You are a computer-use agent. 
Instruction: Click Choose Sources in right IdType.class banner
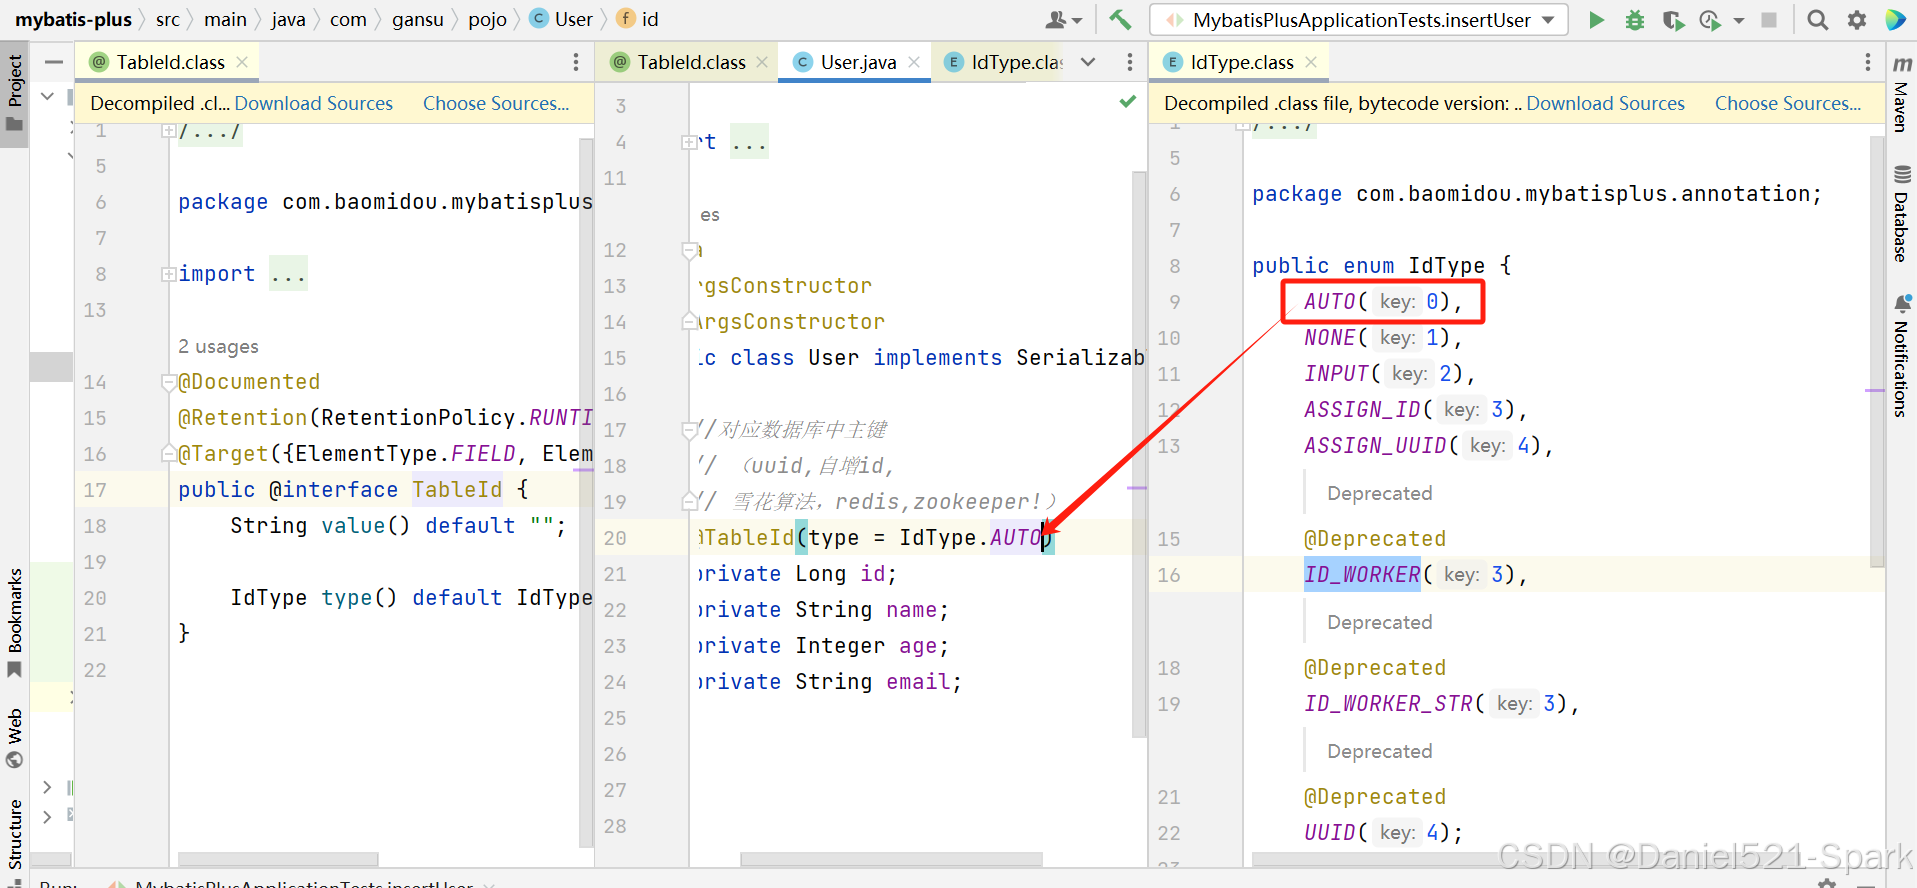1788,103
